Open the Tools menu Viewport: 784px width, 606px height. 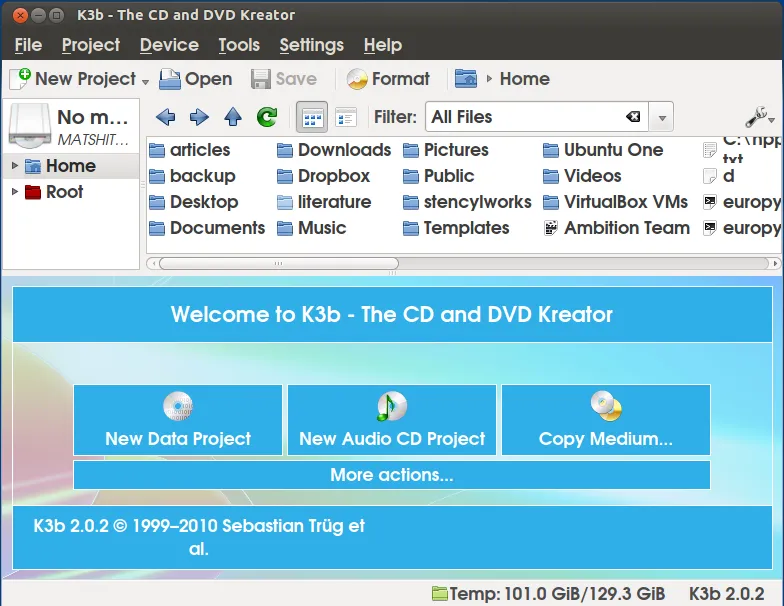pyautogui.click(x=239, y=45)
